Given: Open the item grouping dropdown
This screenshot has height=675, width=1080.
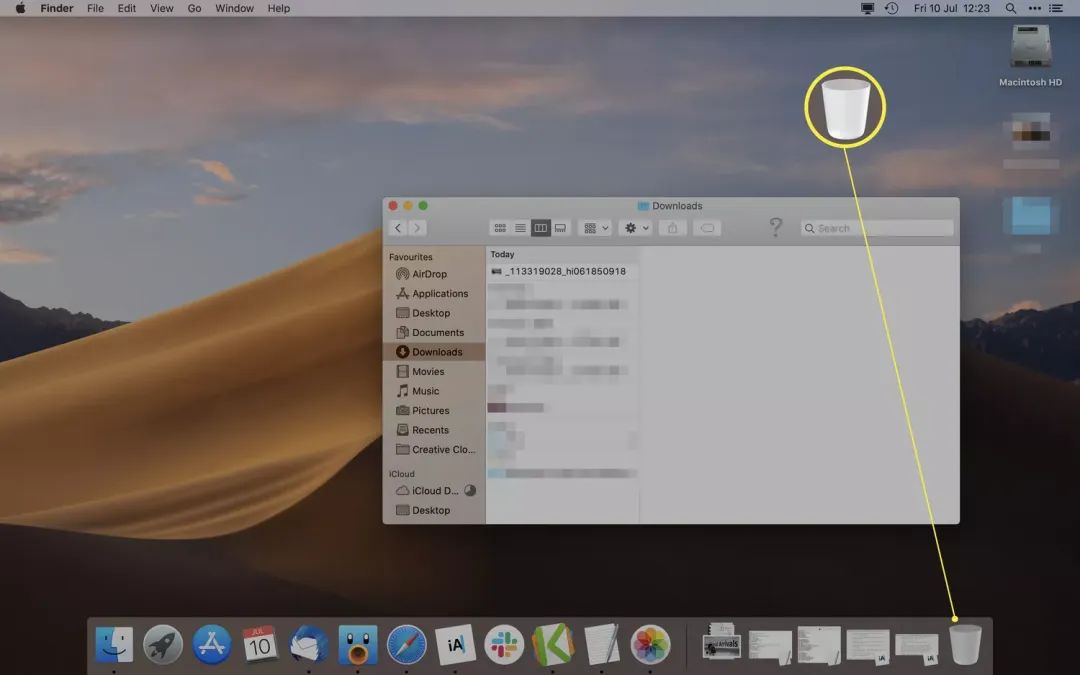Looking at the screenshot, I should (x=596, y=228).
